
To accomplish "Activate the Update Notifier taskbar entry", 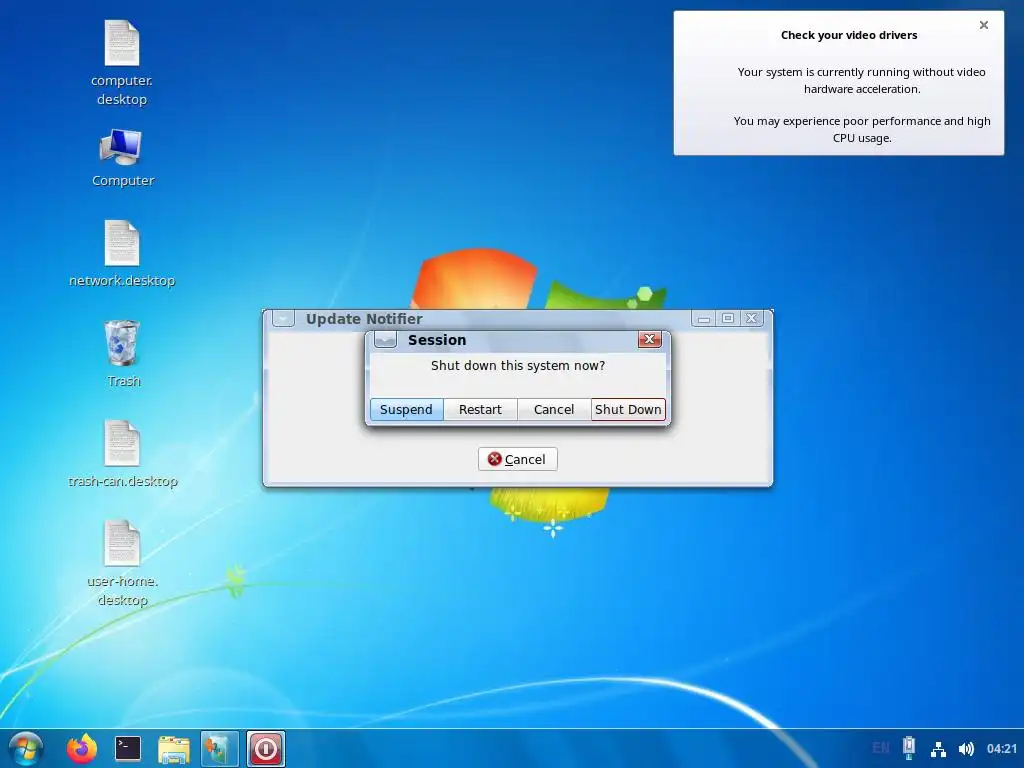I will pos(219,748).
